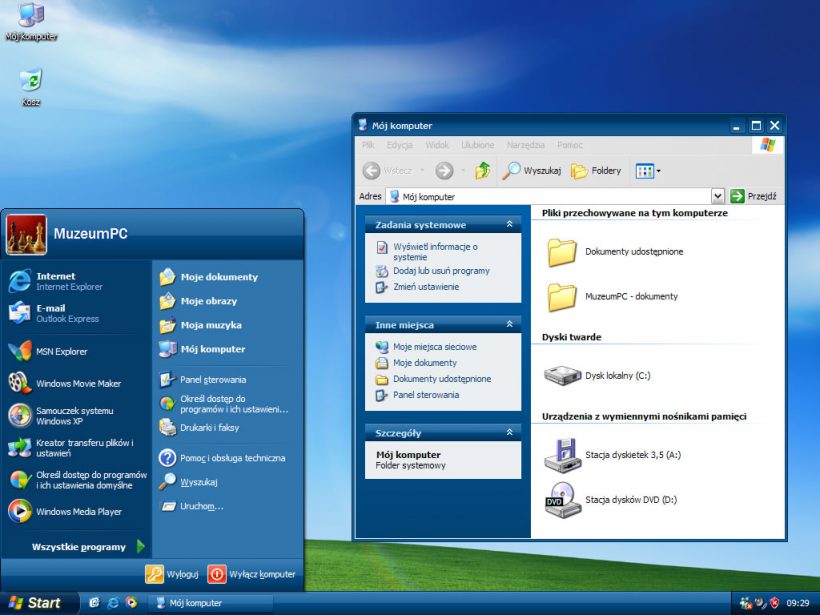The width and height of the screenshot is (820, 615).
Task: Open the Narzędzia menu
Action: [x=525, y=145]
